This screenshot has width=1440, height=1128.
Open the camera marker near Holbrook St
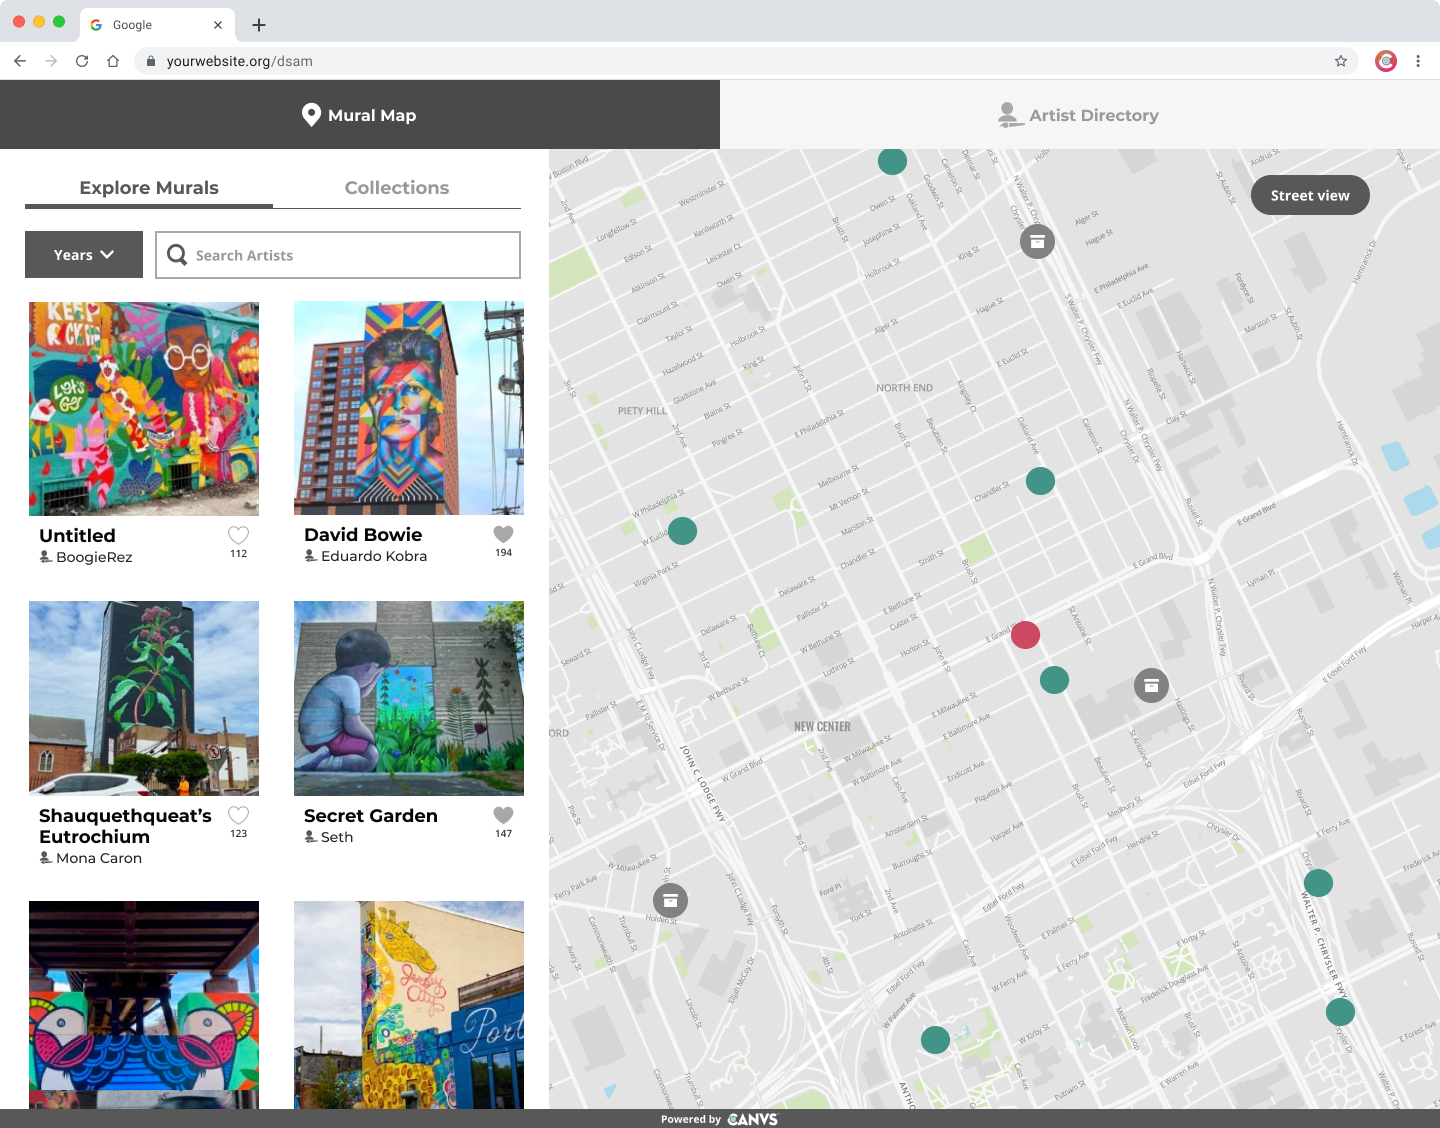click(1037, 241)
